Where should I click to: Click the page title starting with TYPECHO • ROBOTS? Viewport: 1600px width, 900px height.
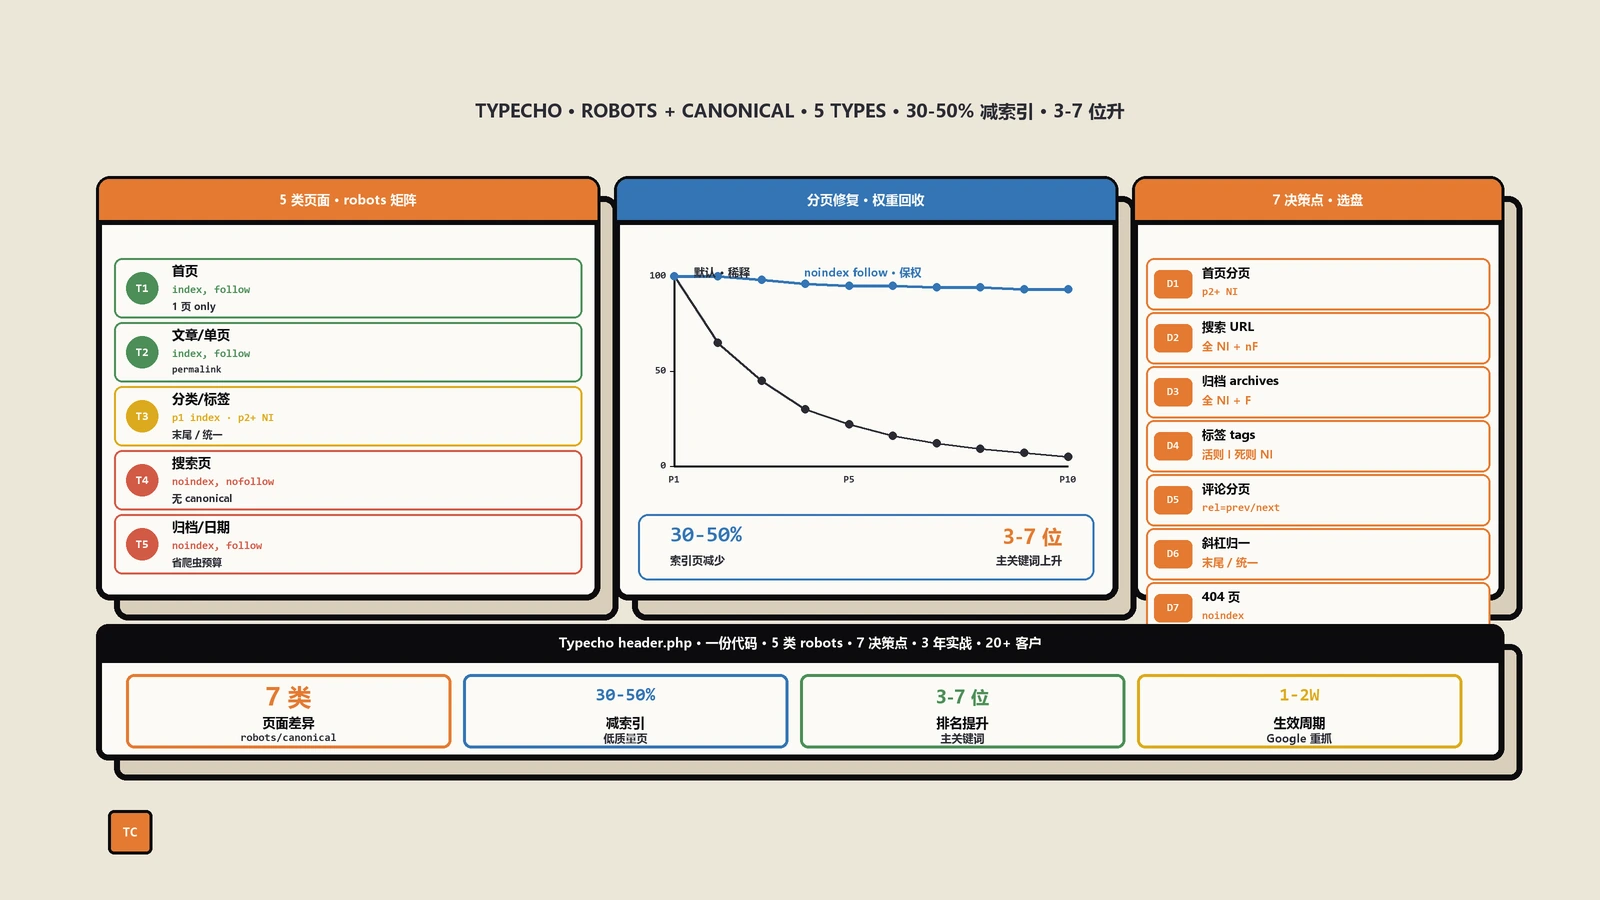pos(800,111)
